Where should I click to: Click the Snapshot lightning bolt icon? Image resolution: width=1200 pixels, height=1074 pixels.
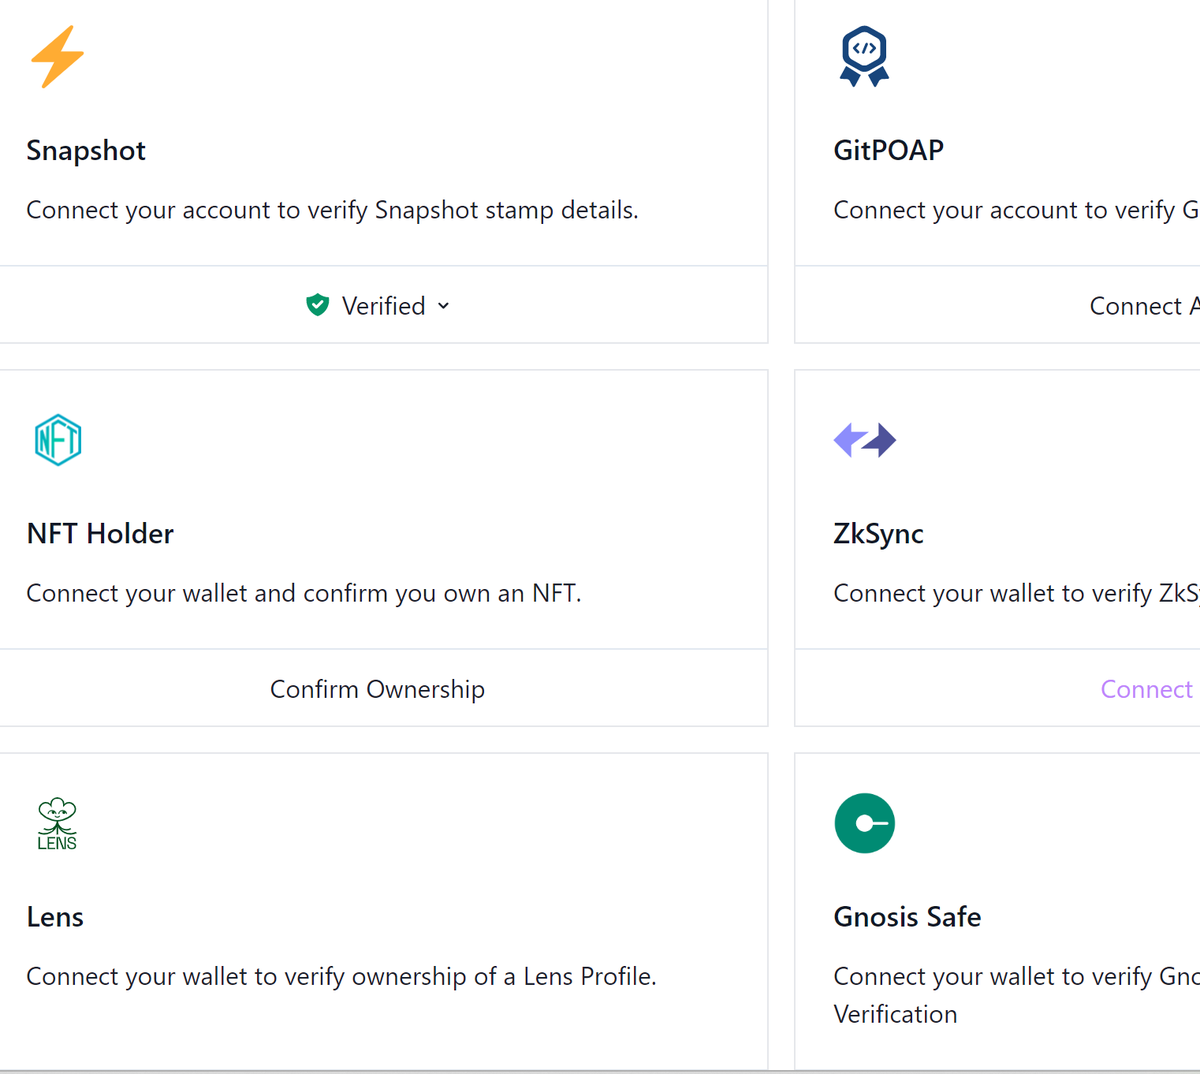[x=58, y=57]
